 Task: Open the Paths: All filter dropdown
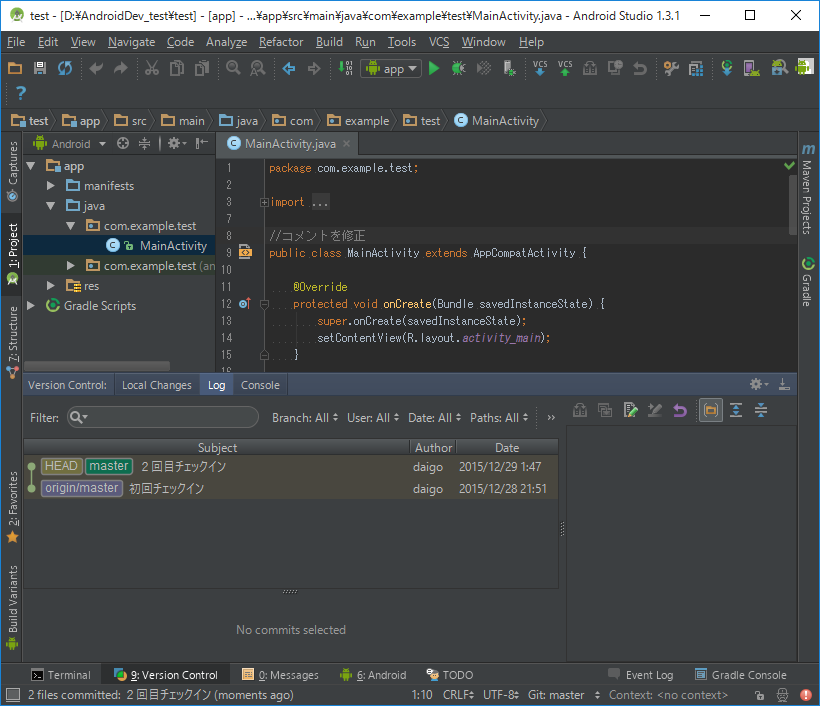[499, 418]
